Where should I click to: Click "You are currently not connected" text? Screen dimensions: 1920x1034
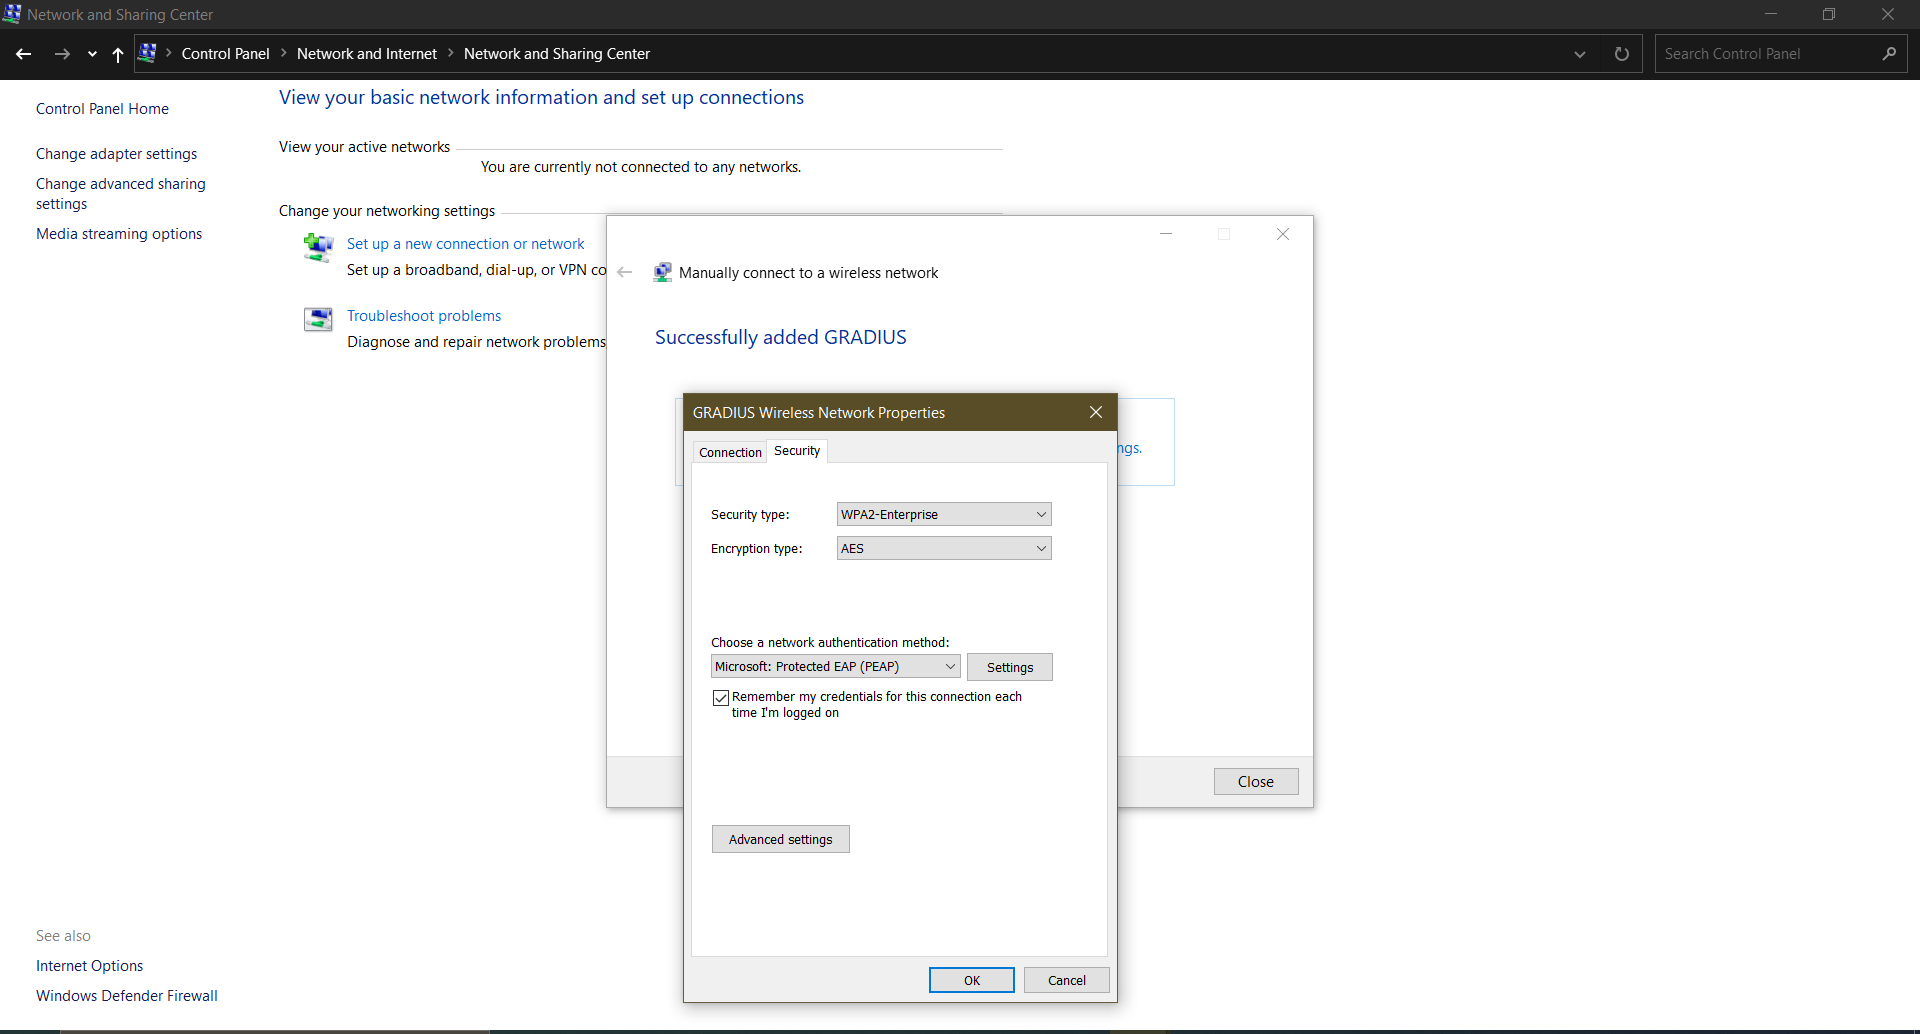(641, 167)
